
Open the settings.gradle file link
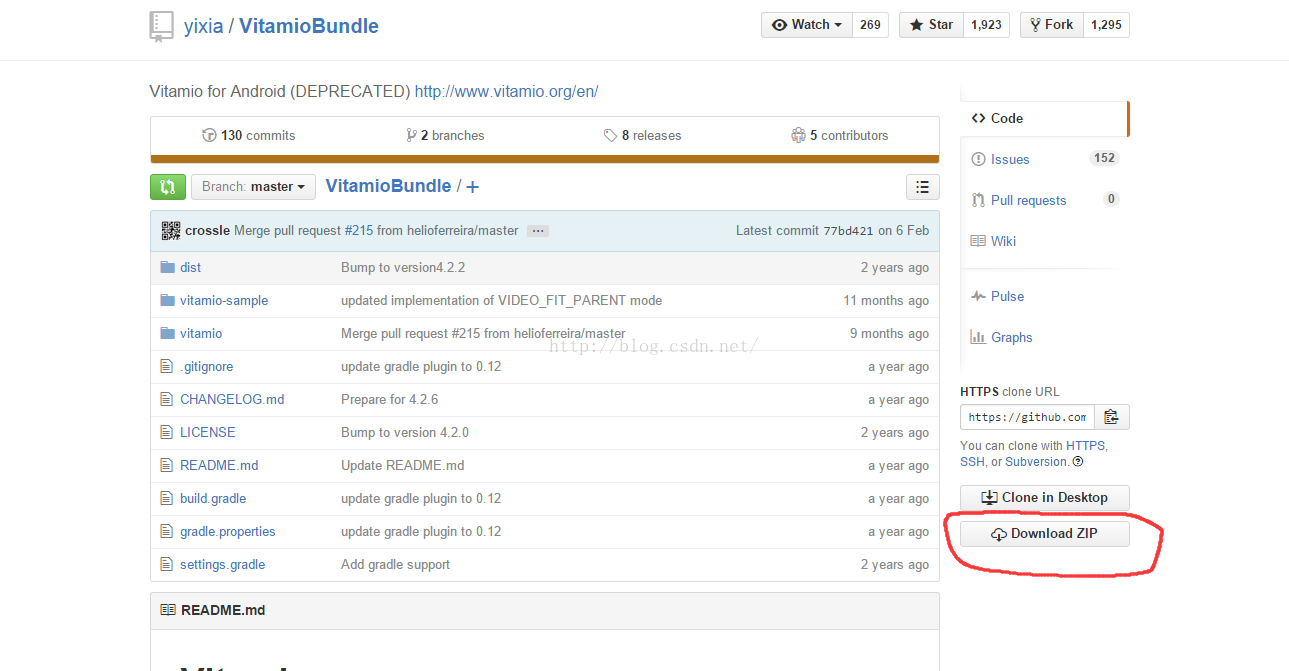coord(222,564)
